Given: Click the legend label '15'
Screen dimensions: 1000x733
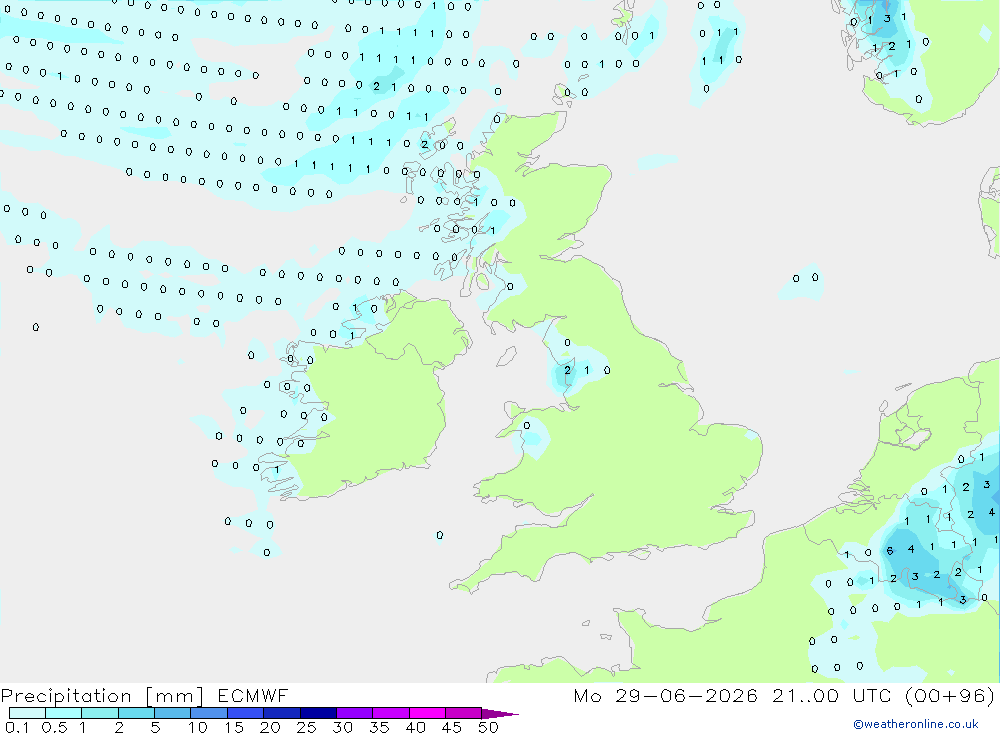Looking at the screenshot, I should click(x=234, y=727).
